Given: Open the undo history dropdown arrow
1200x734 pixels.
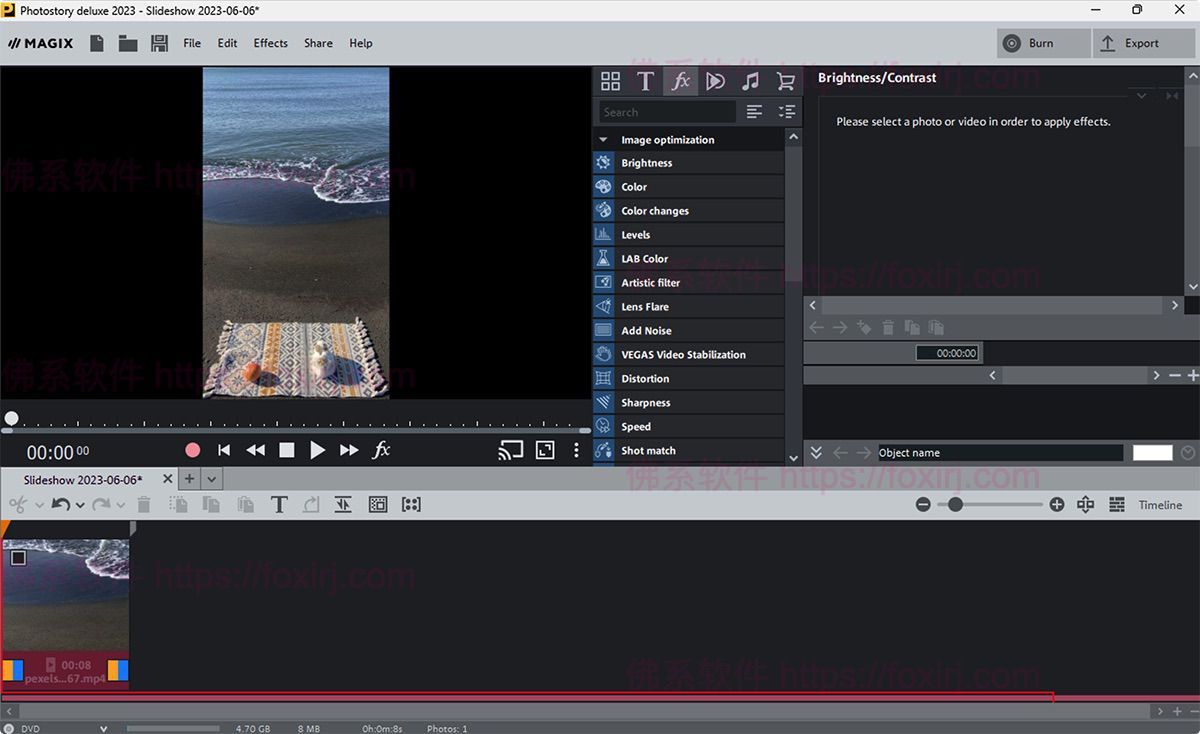Looking at the screenshot, I should point(80,504).
